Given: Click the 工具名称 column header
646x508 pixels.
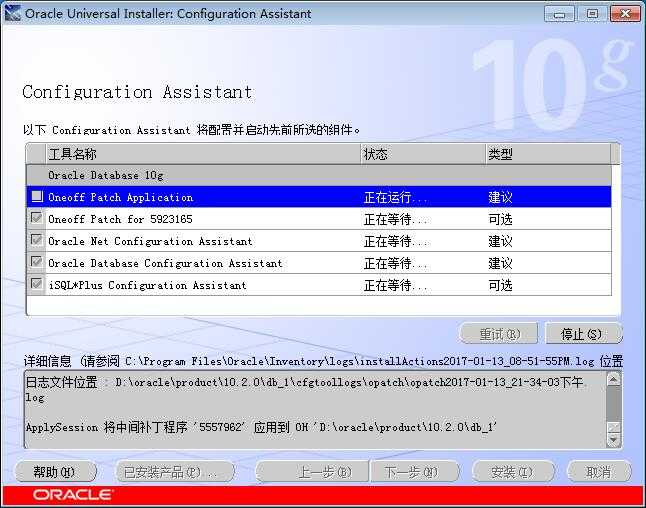Looking at the screenshot, I should click(203, 154).
